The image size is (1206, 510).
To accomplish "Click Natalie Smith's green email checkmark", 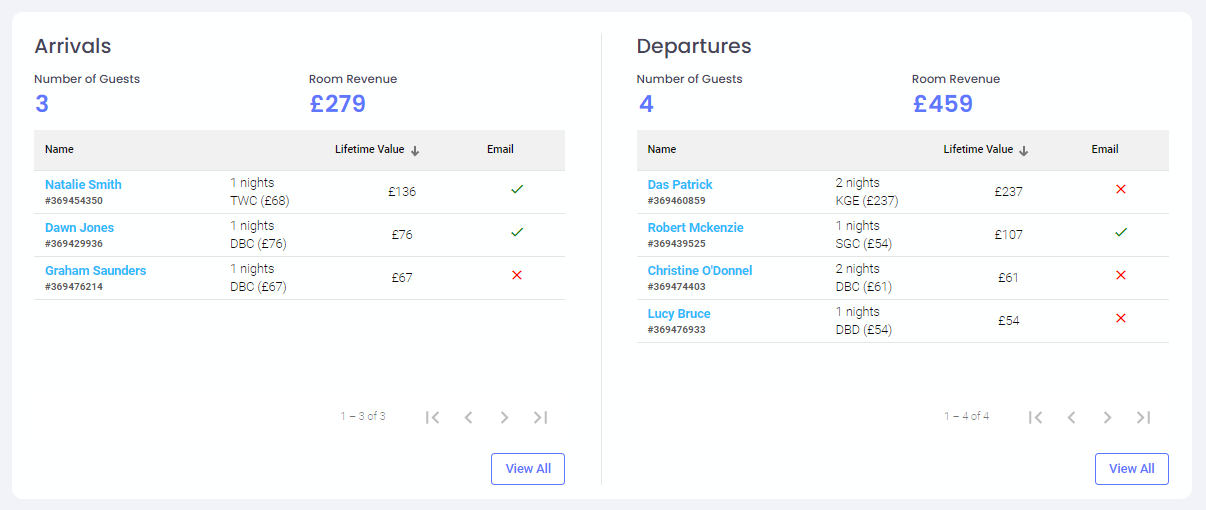I will tap(517, 189).
